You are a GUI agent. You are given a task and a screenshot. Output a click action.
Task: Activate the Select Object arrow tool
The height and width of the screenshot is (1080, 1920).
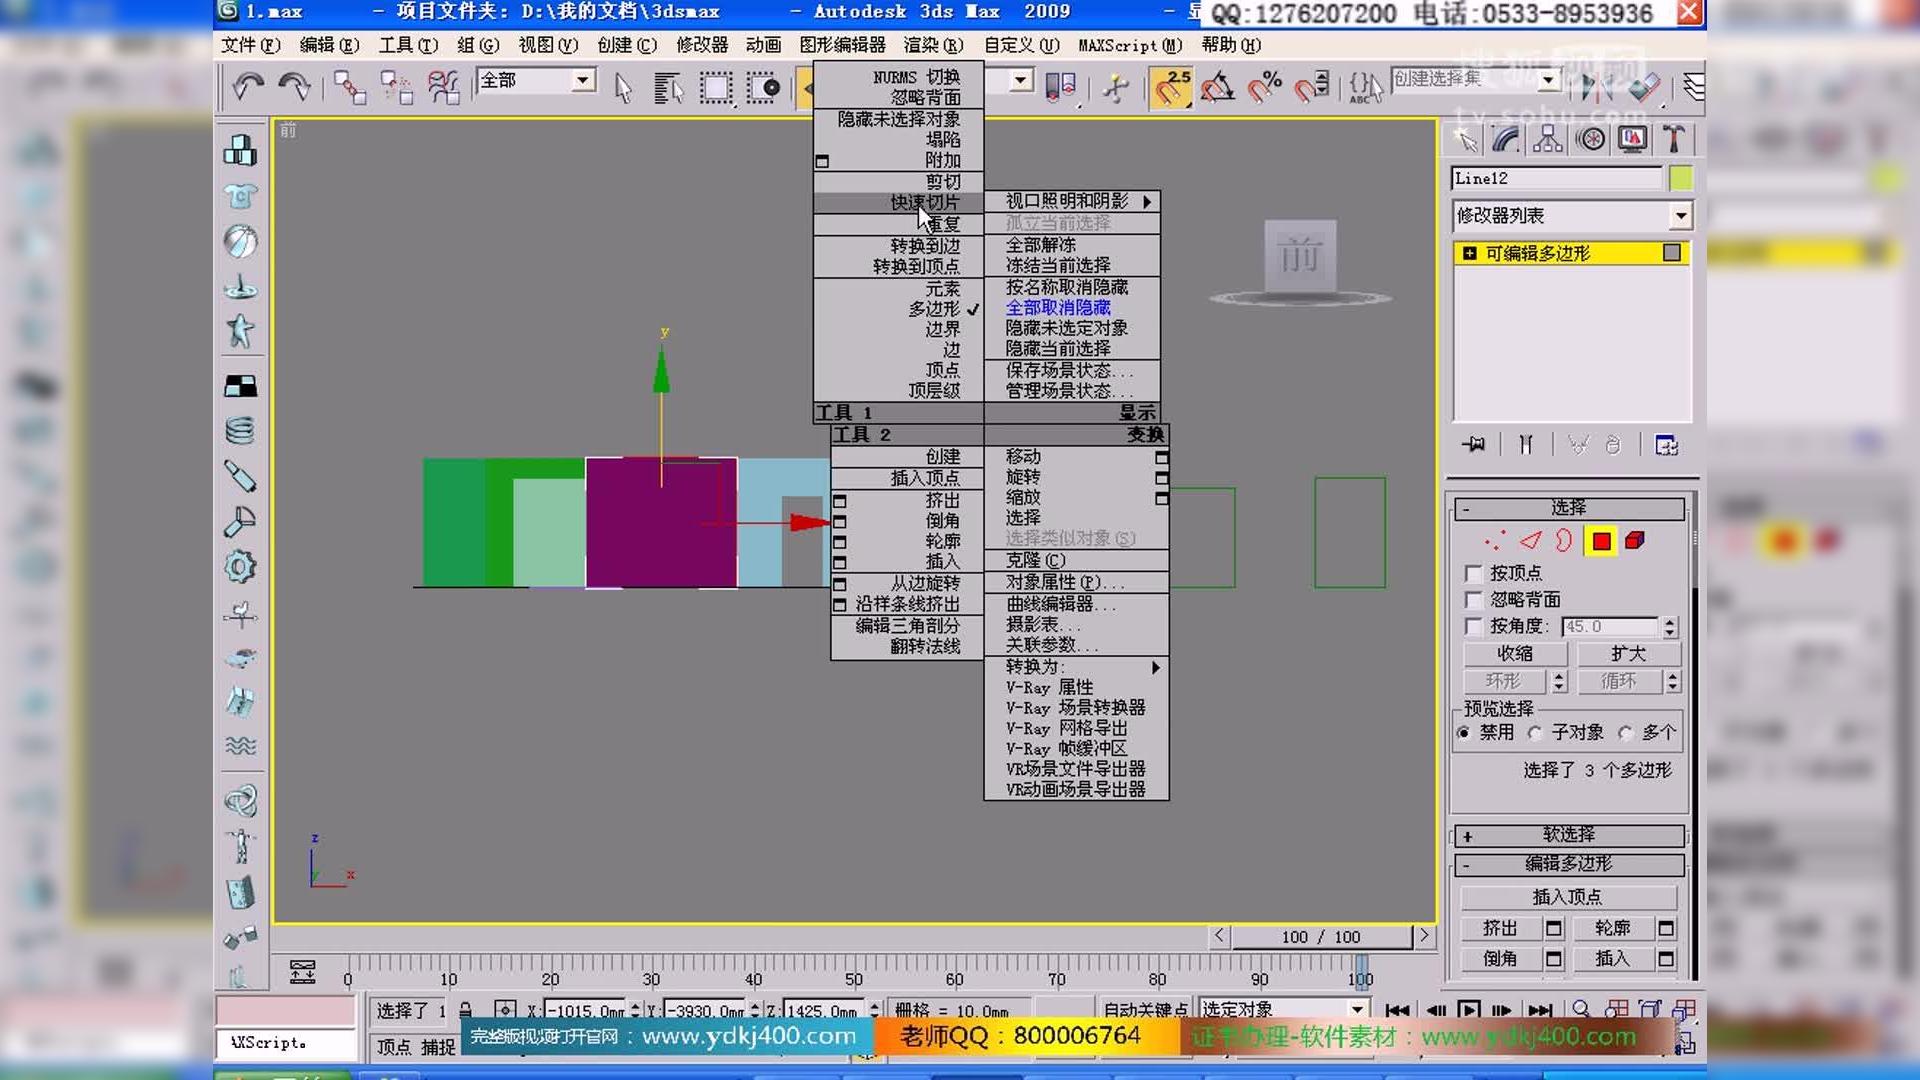[x=622, y=88]
